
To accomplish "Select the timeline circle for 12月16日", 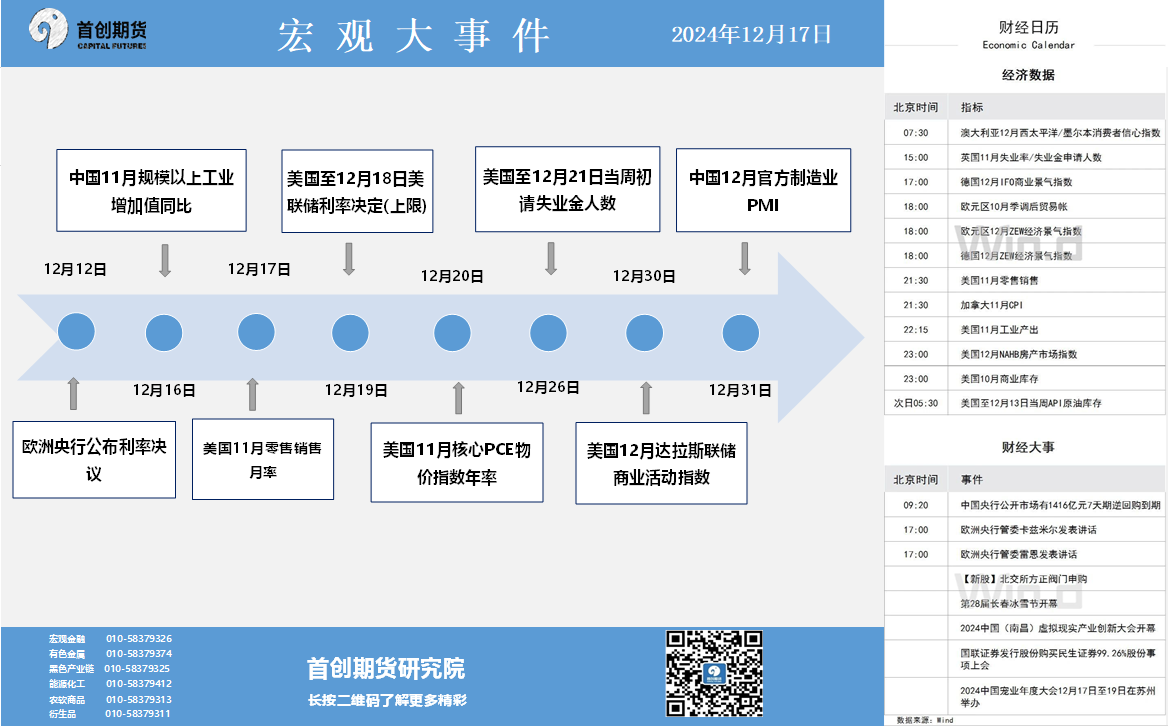I will (x=164, y=332).
